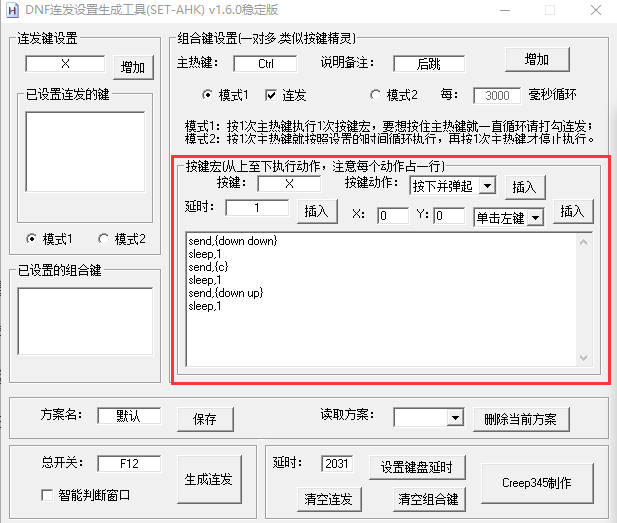Focus the 连发键 input showing X
617x523 pixels.
pos(65,64)
